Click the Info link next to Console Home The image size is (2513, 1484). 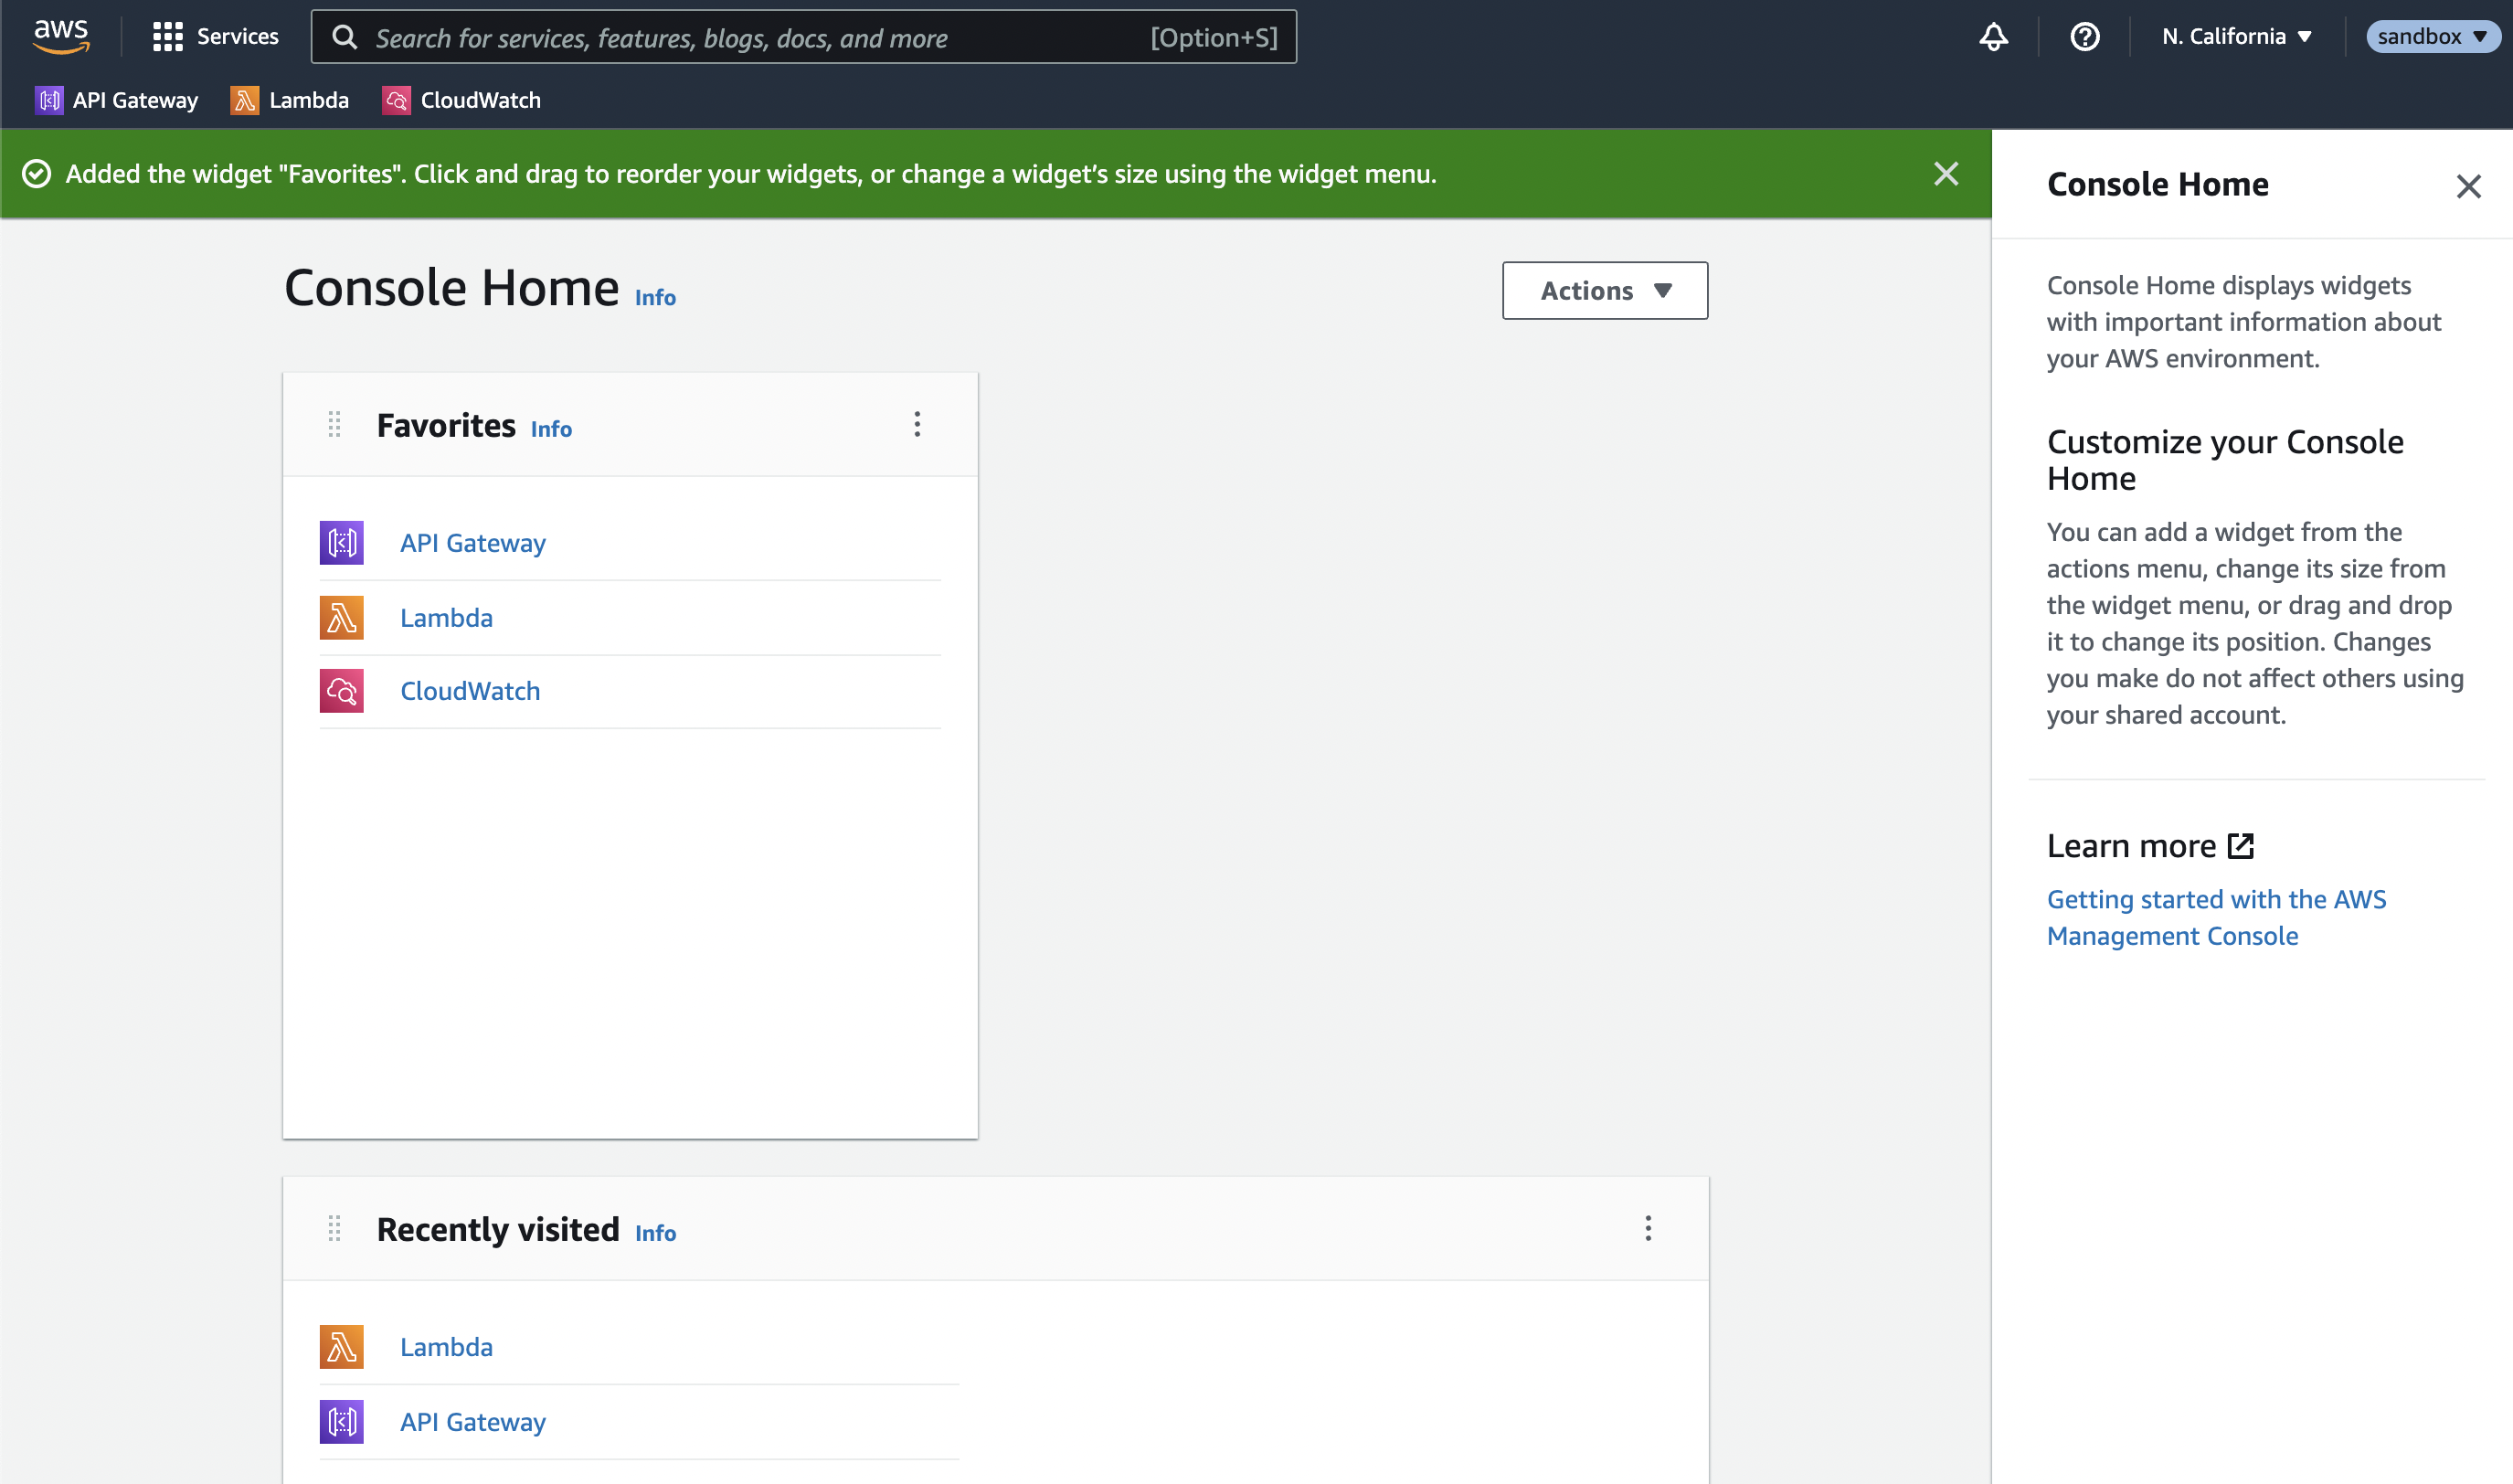655,296
